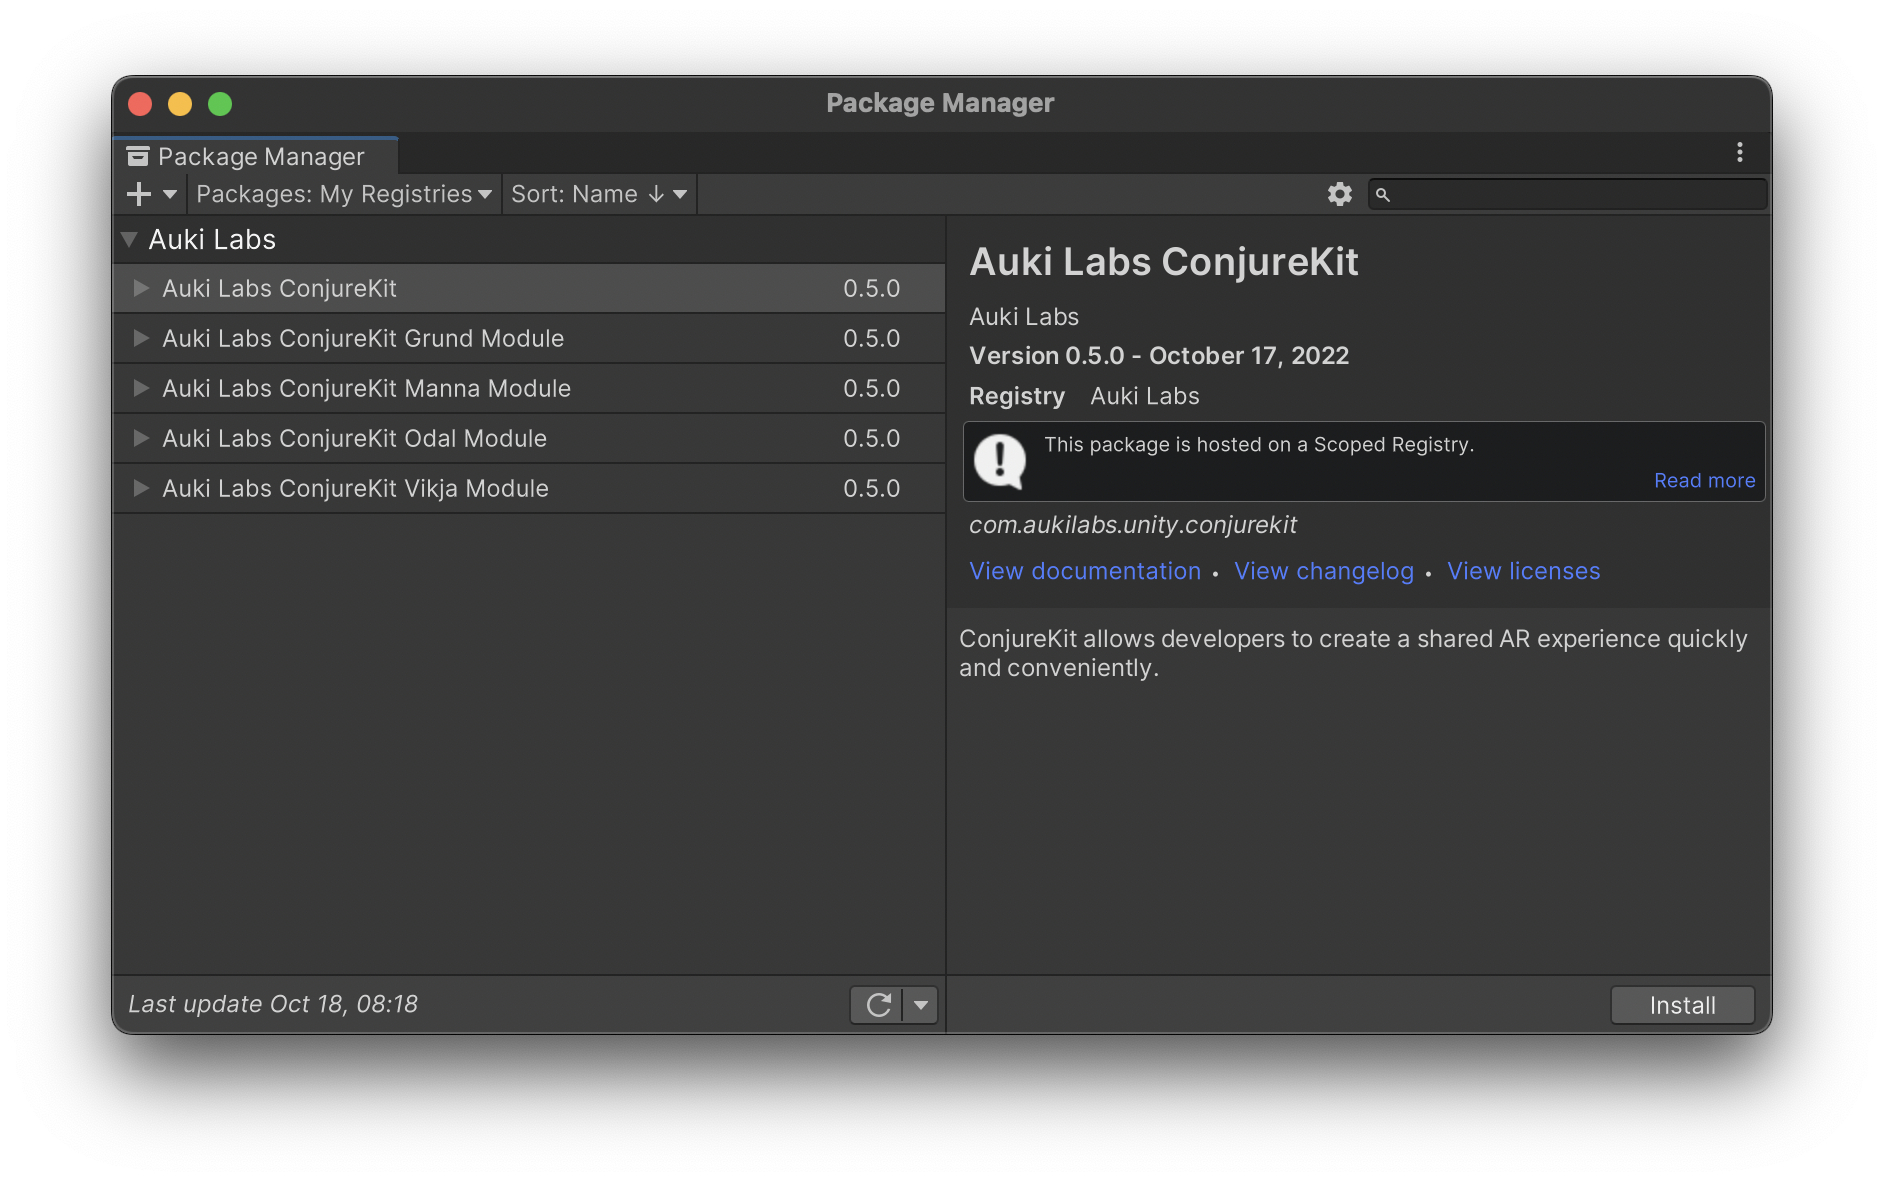
Task: Click the package search field
Action: (x=1567, y=194)
